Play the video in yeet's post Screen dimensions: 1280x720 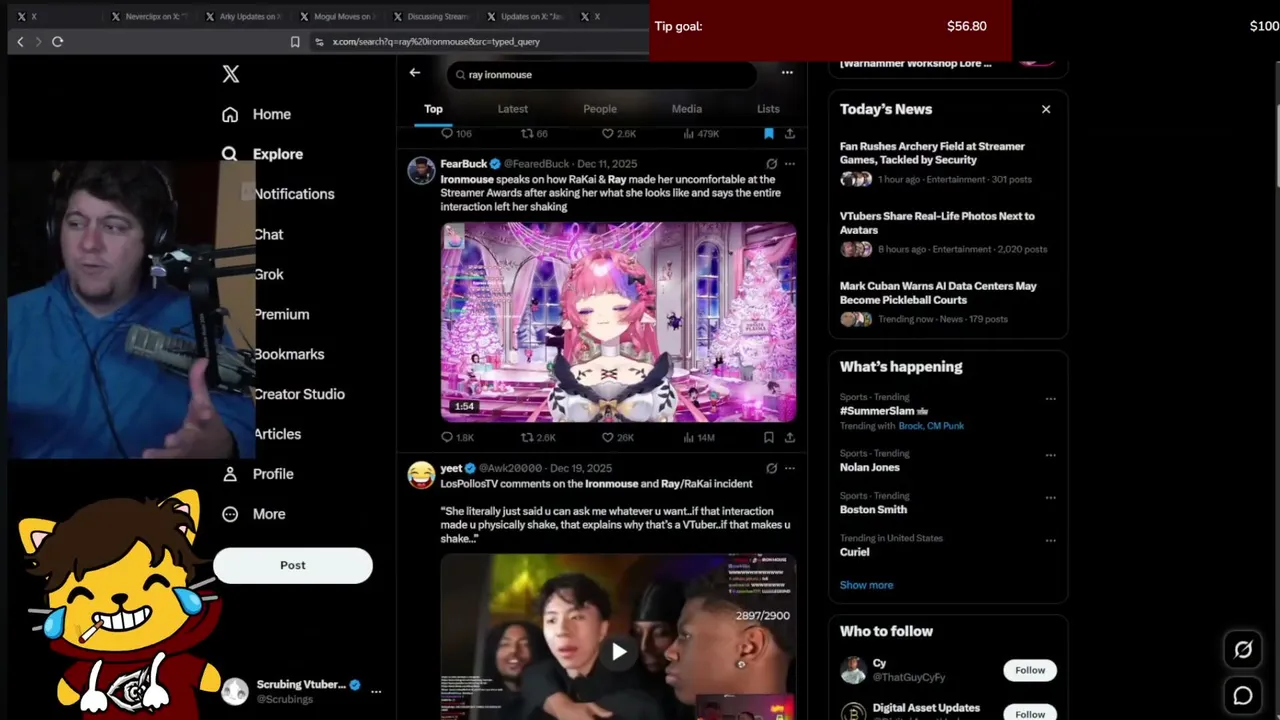pos(619,652)
